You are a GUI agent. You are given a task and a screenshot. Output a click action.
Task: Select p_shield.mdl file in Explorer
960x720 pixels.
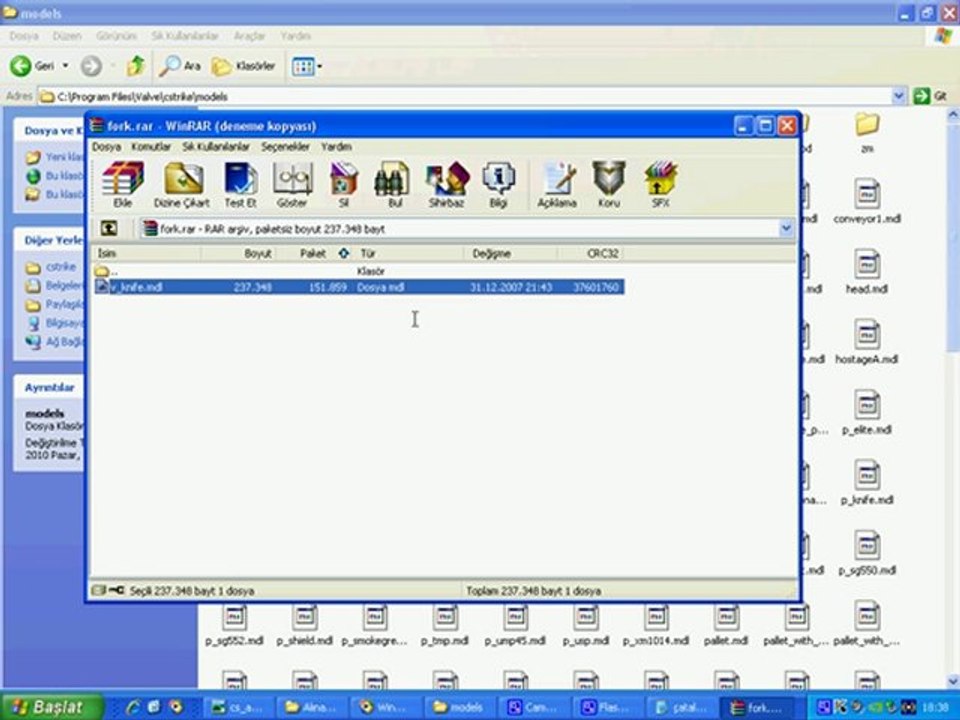pos(304,624)
